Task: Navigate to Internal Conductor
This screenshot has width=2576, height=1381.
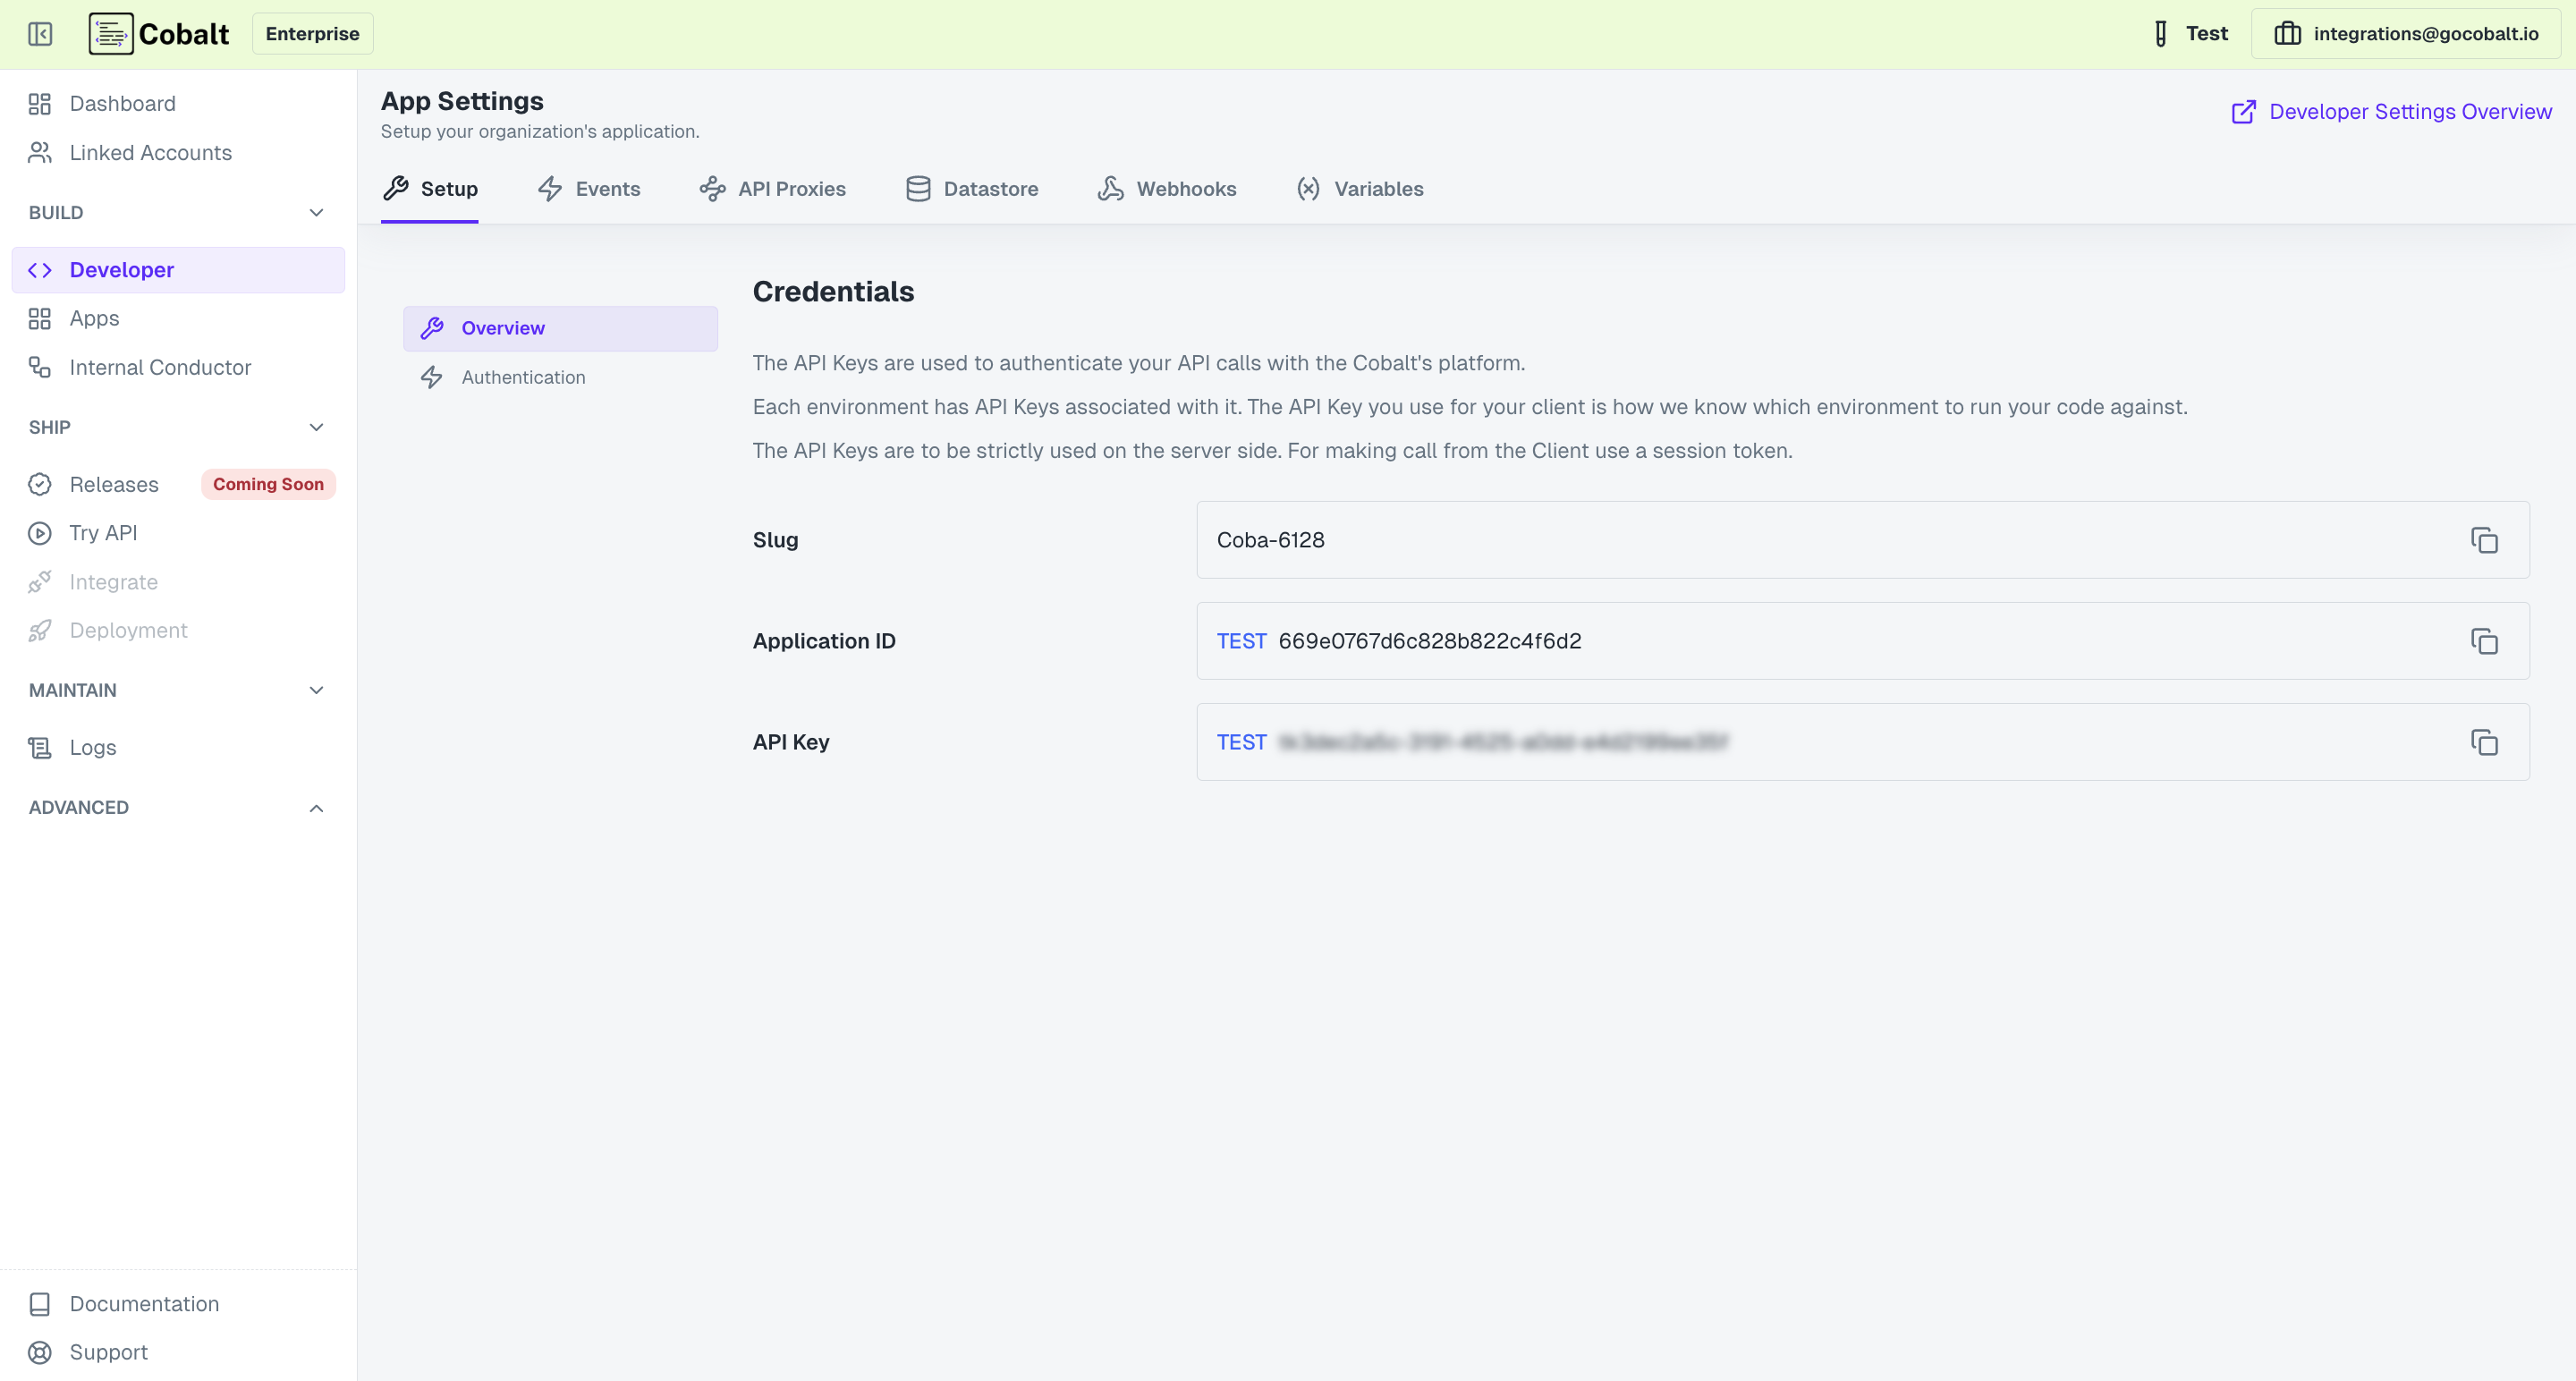Action: [x=160, y=367]
